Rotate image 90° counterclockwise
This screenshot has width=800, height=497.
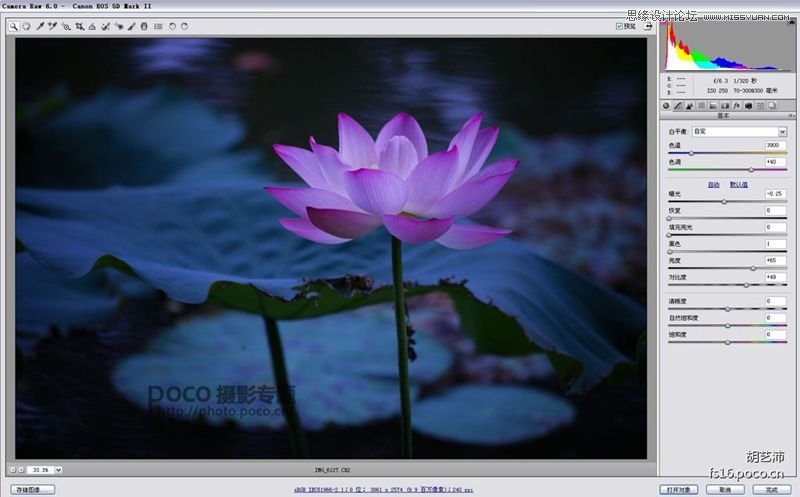pyautogui.click(x=172, y=26)
